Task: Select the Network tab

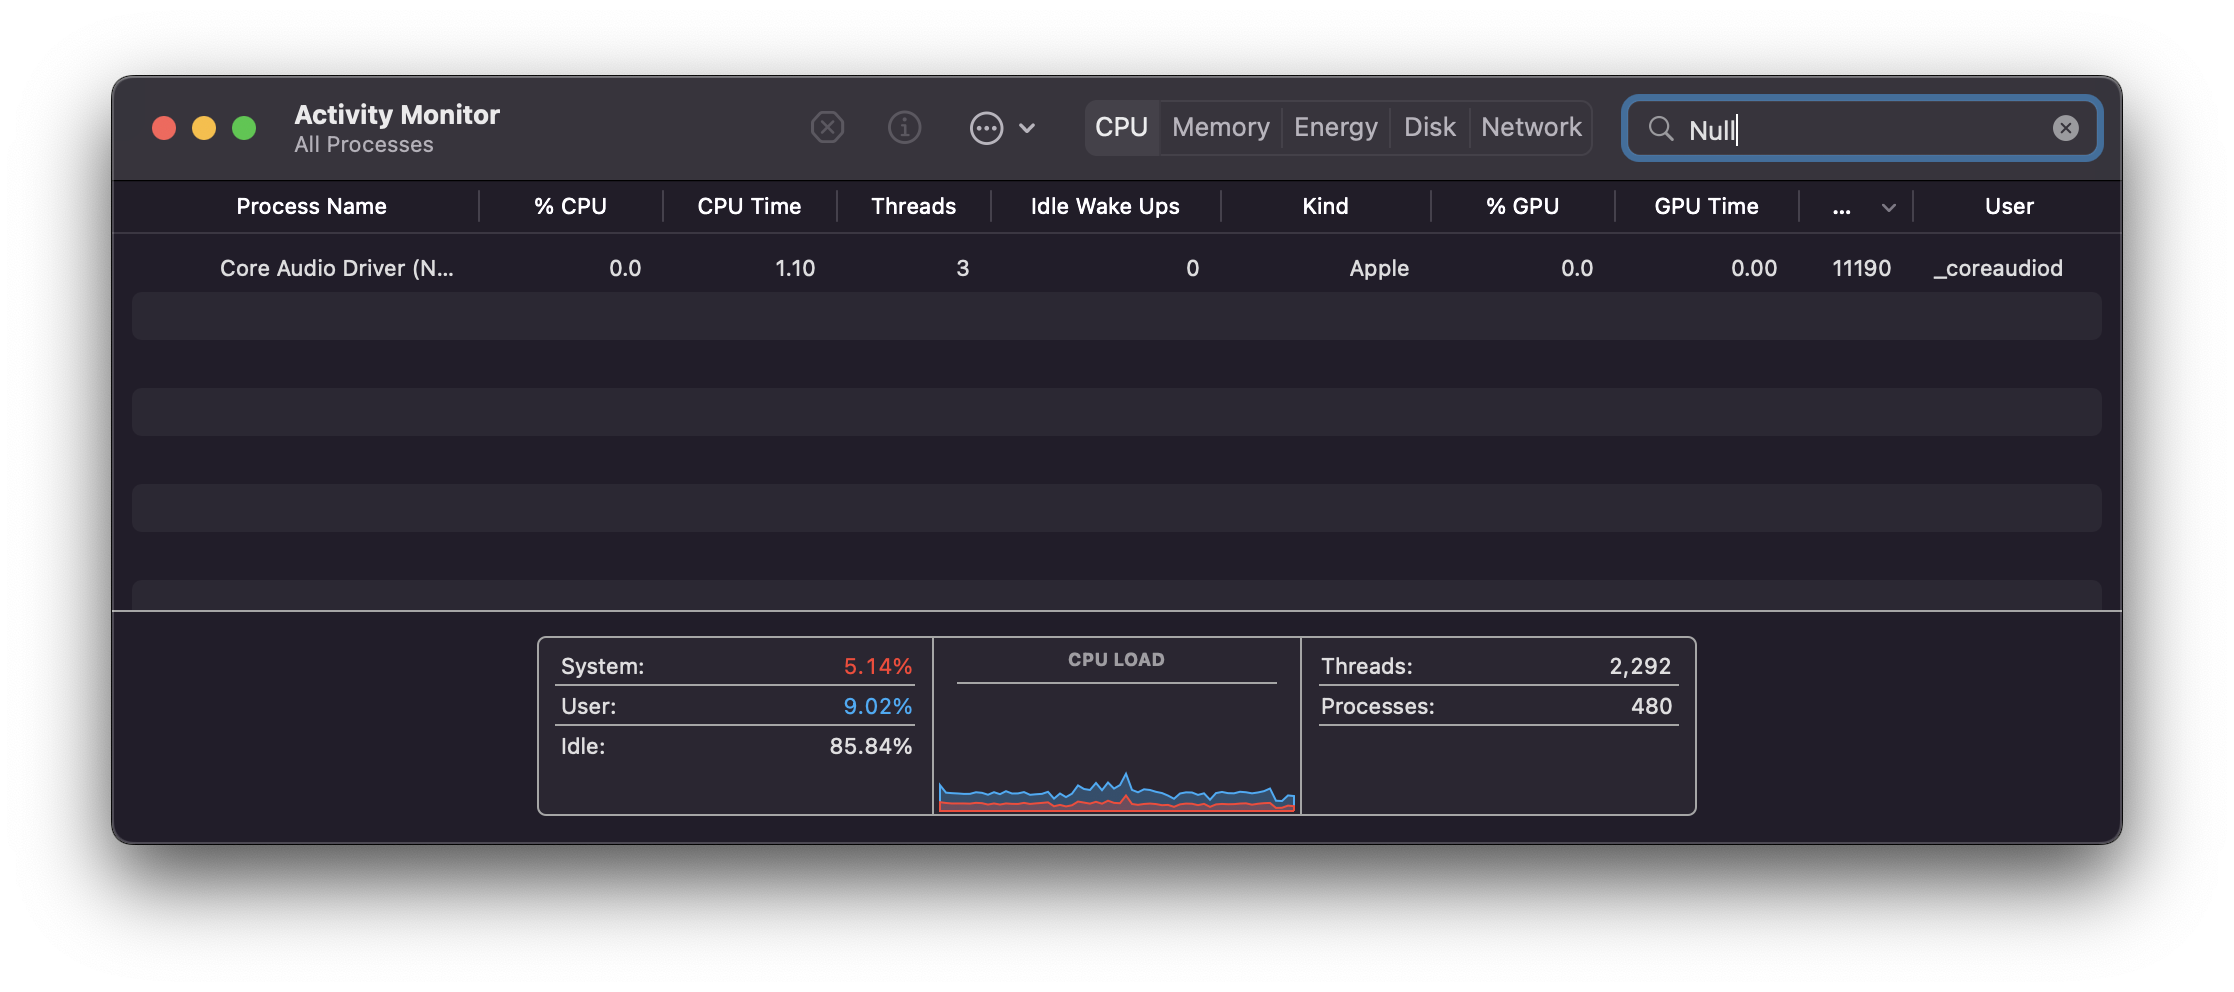Action: coord(1531,128)
